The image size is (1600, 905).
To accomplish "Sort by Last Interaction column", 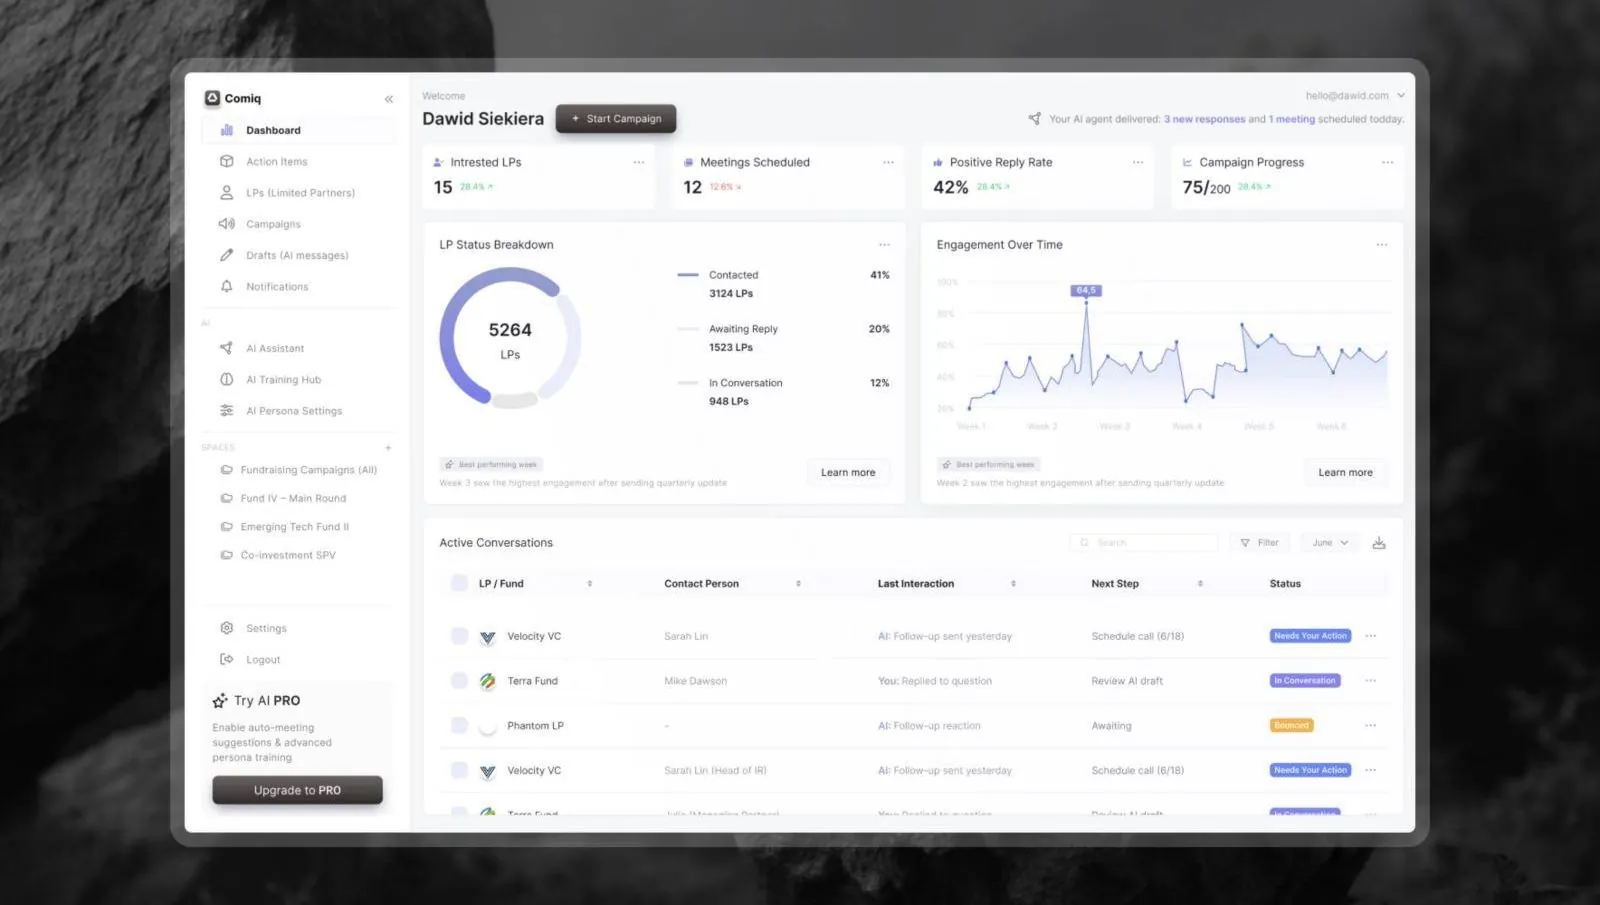I will pos(1013,584).
